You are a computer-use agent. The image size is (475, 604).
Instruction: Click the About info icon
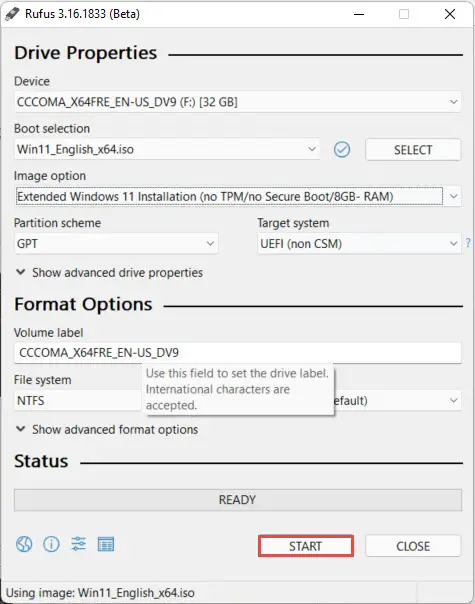(x=51, y=544)
